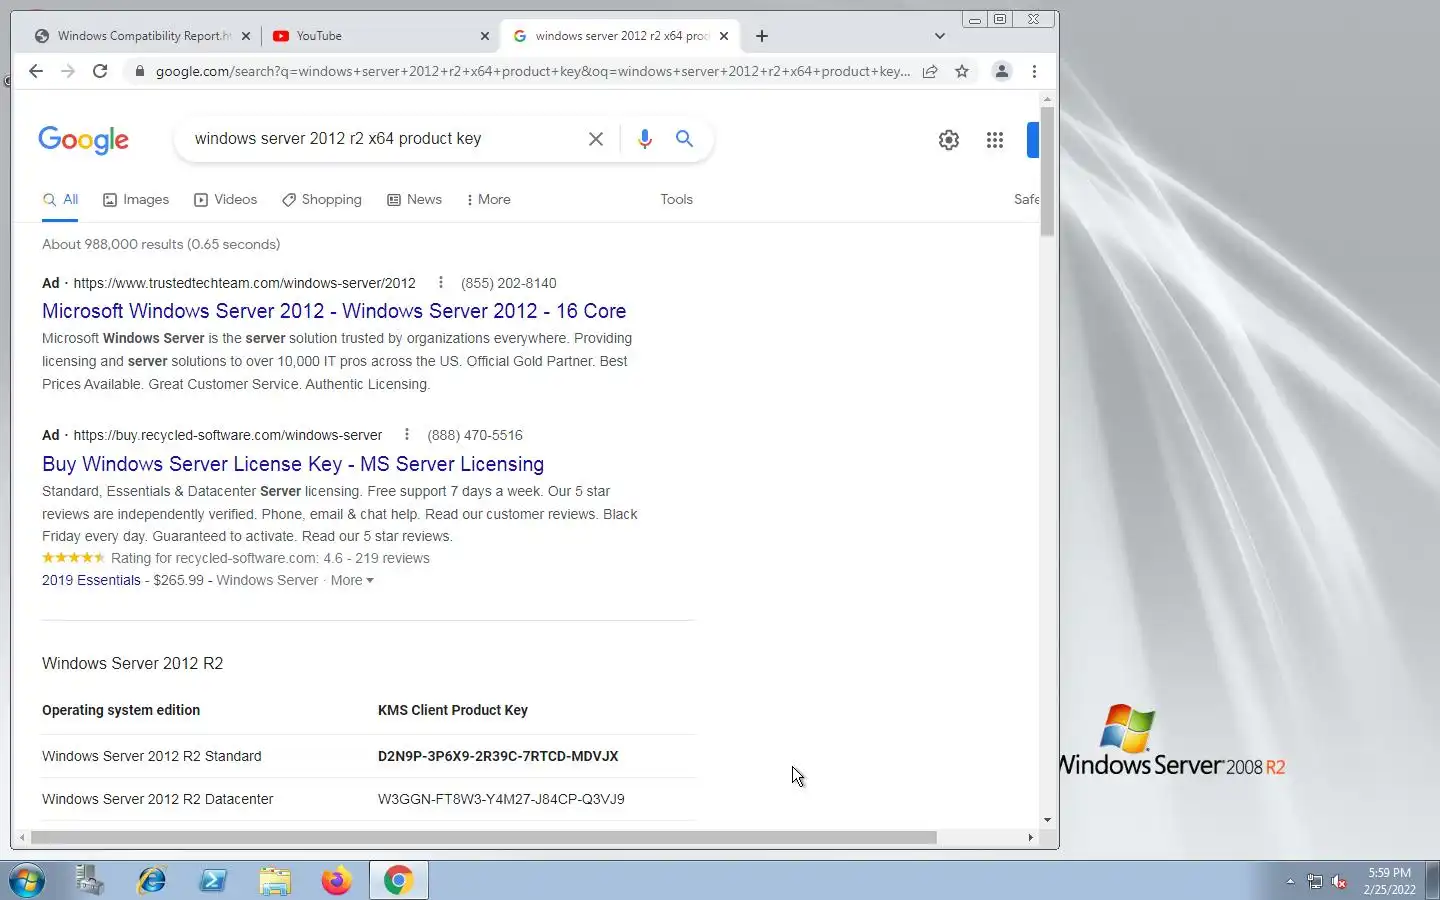Click the padlock site info icon
The width and height of the screenshot is (1440, 900).
(140, 71)
